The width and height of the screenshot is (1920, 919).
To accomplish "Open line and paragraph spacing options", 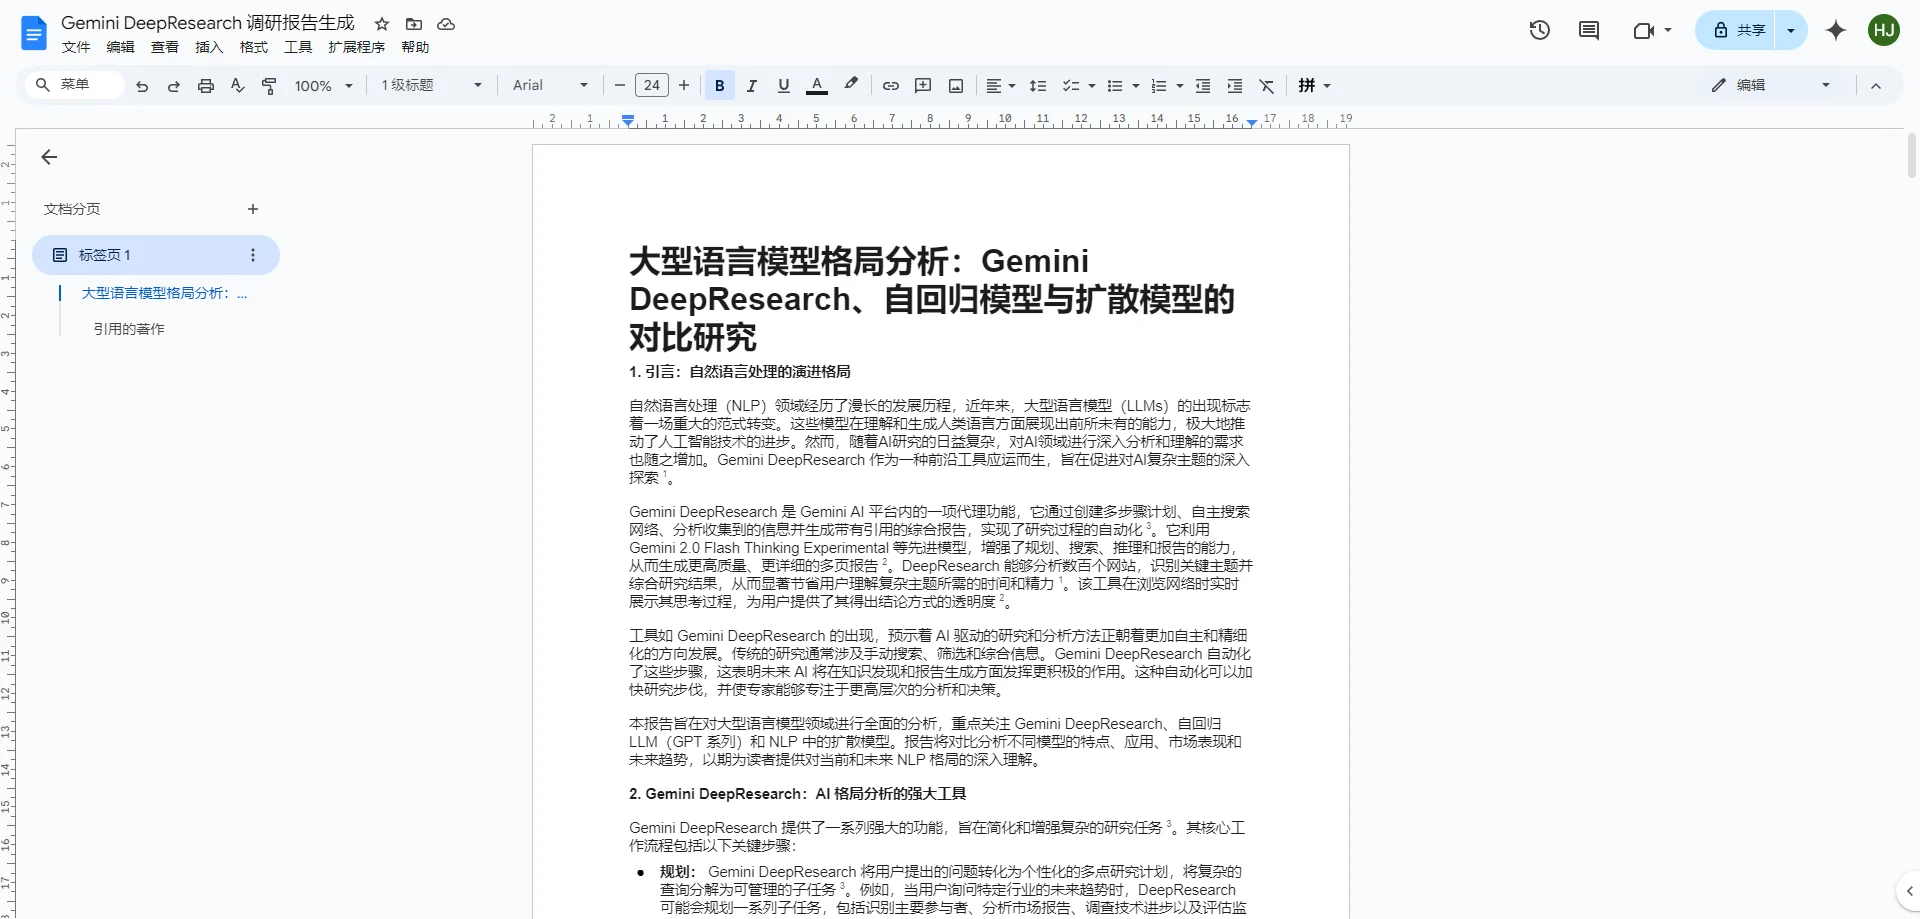I will tap(1038, 86).
